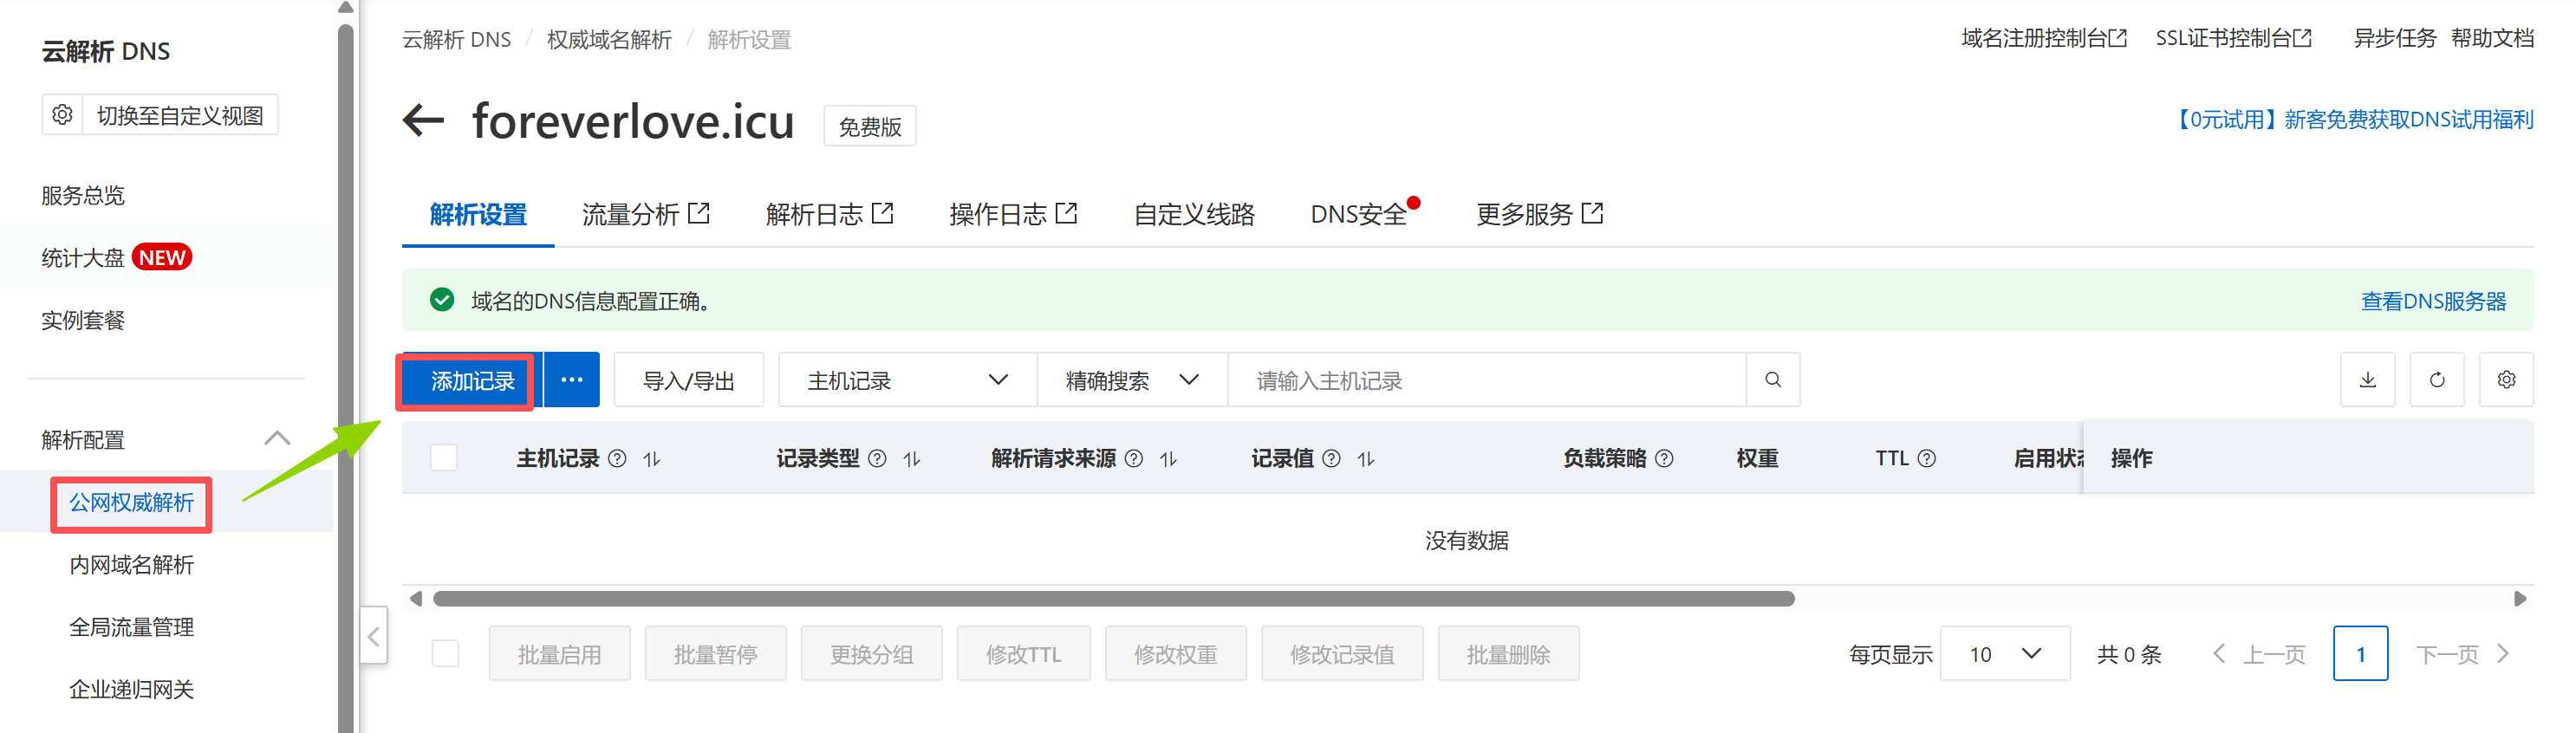Sort by 记录类型 column
The height and width of the screenshot is (733, 2576).
pyautogui.click(x=912, y=459)
